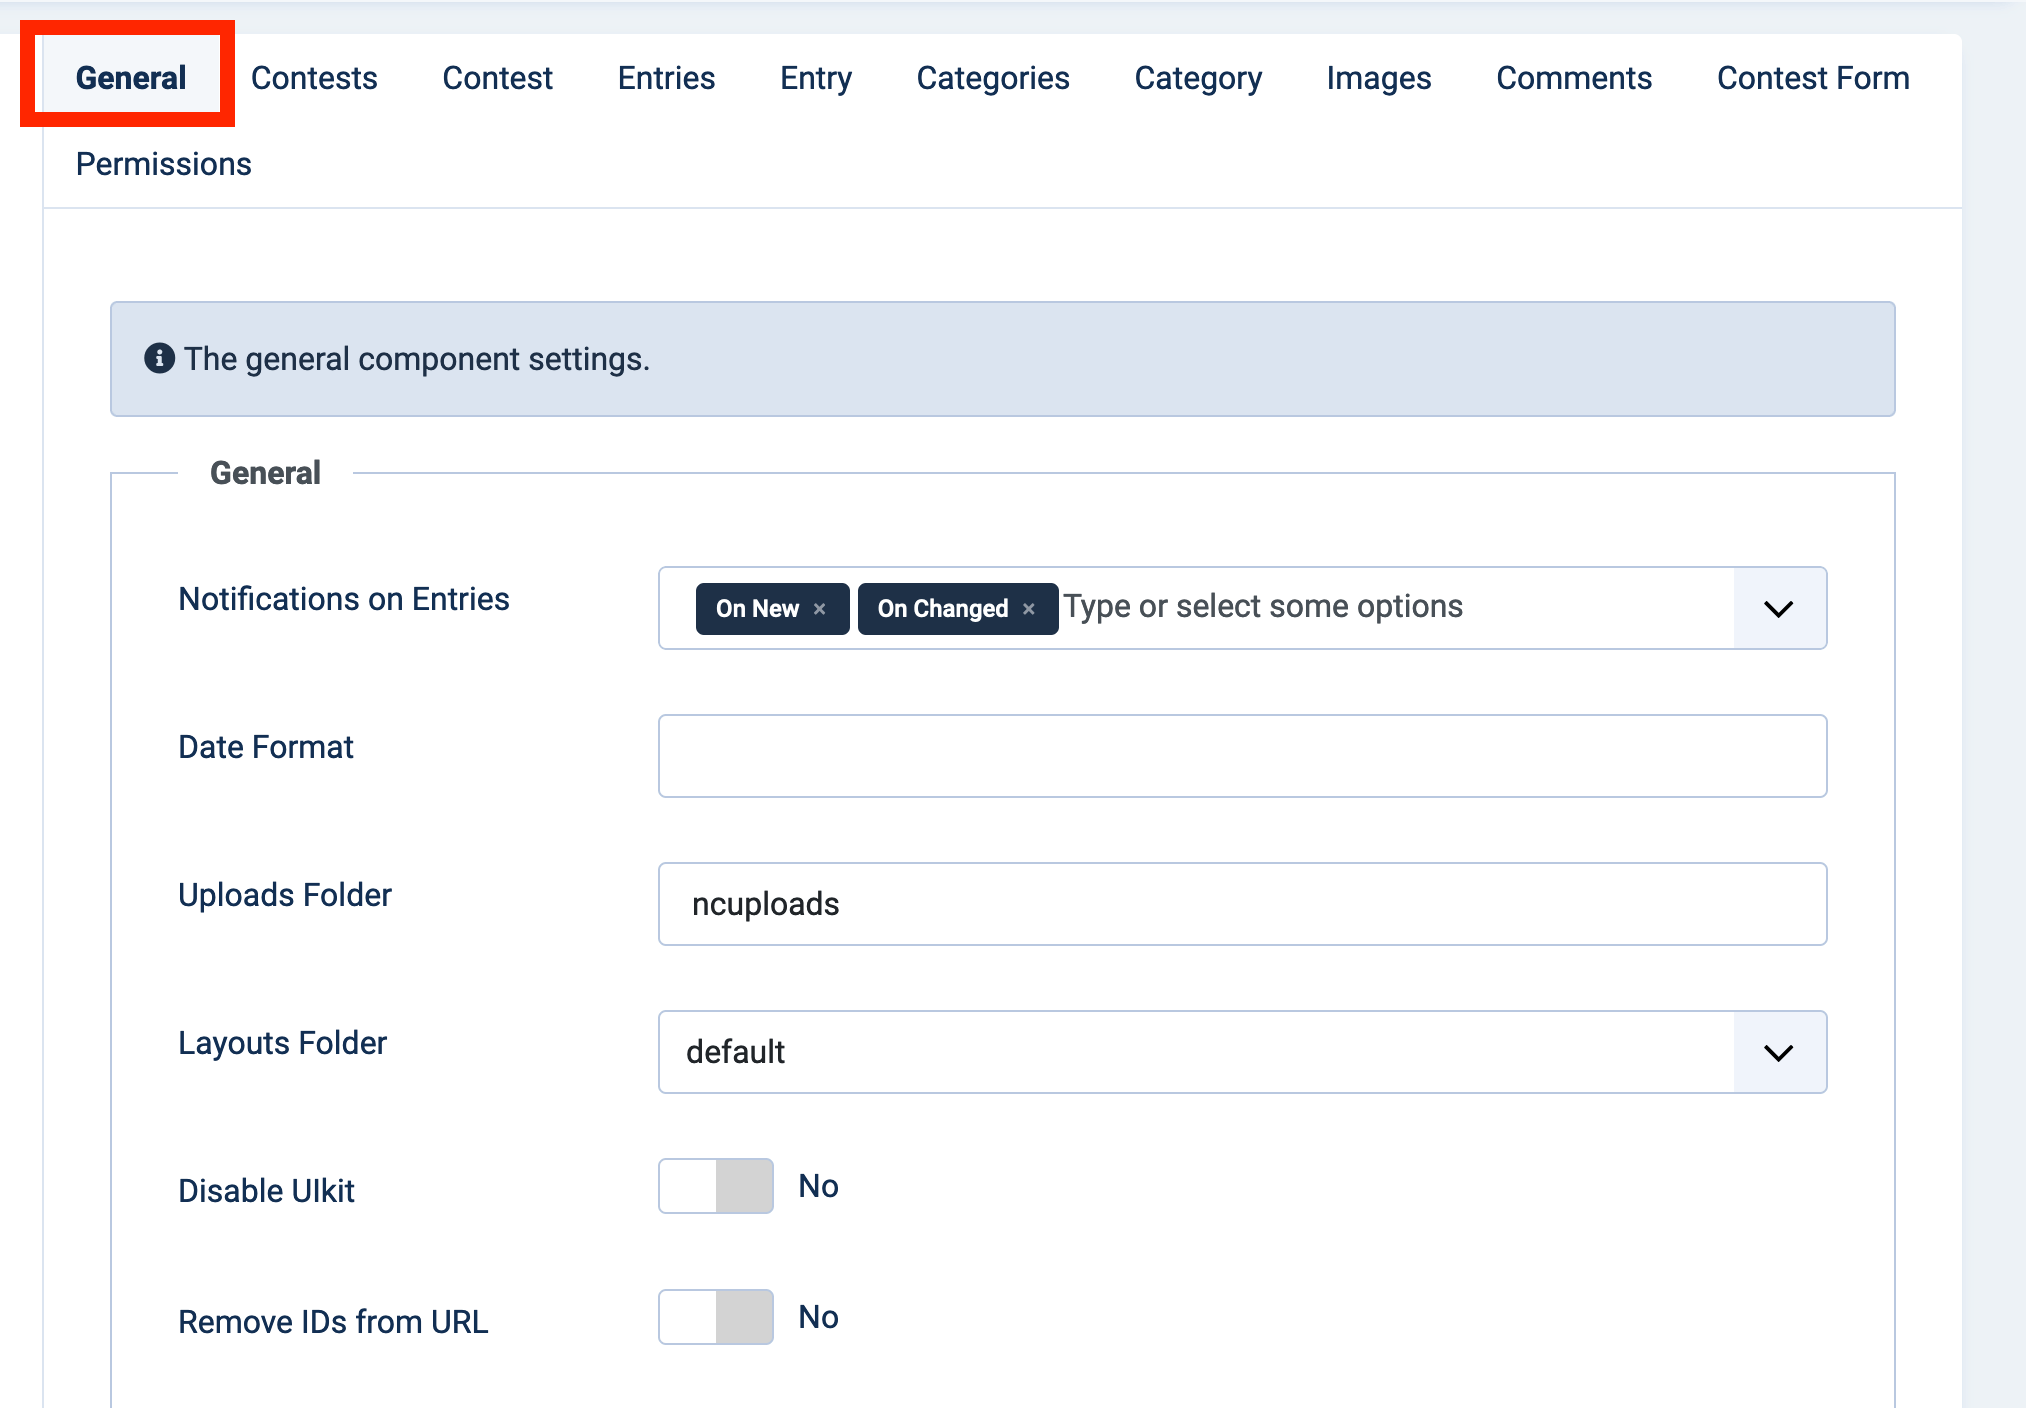Screen dimensions: 2026x1408
Task: Remove the "On New" notification tag
Action: click(820, 608)
